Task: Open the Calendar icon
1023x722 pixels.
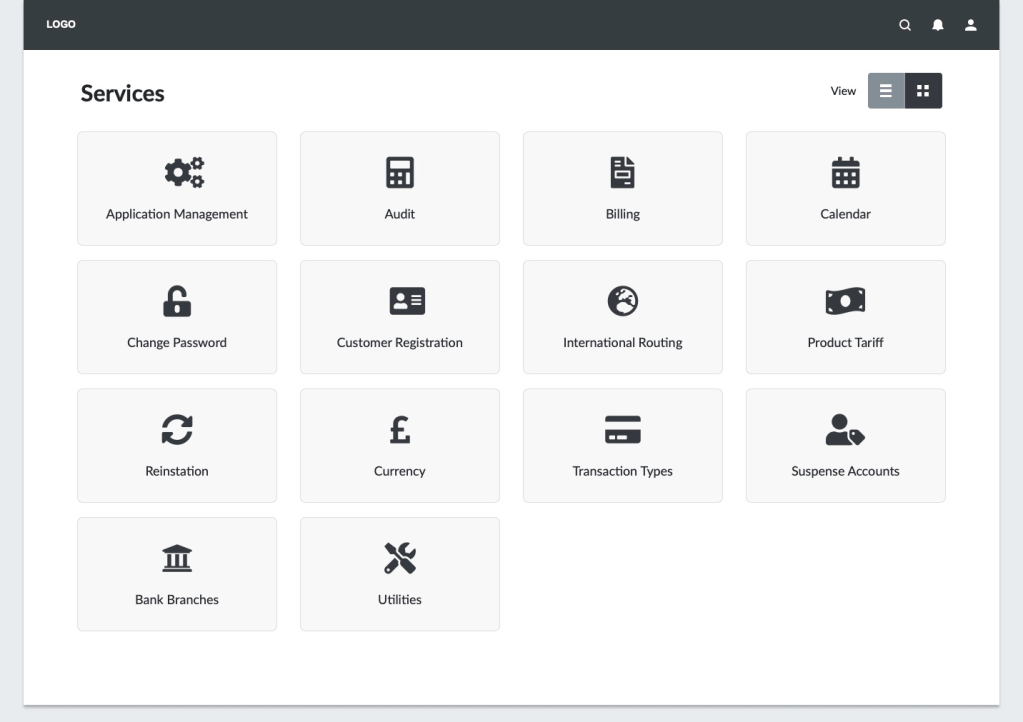Action: (x=846, y=172)
